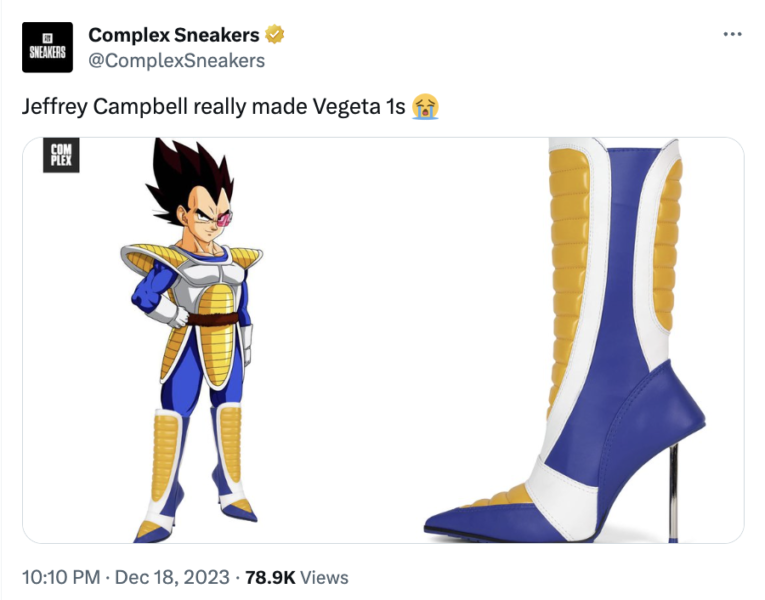This screenshot has width=765, height=600.
Task: Click the gold verified badge
Action: (x=275, y=35)
